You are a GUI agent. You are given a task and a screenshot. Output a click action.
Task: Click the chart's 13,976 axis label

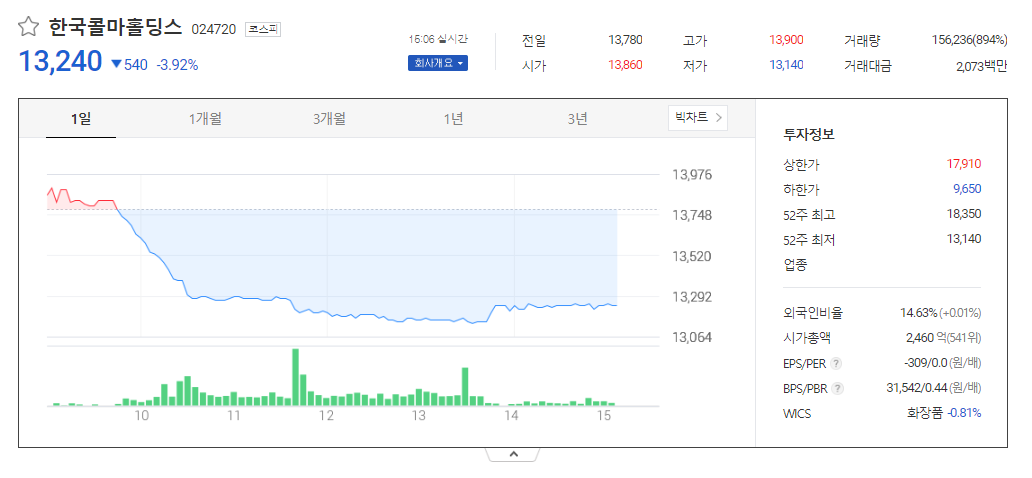coord(692,174)
